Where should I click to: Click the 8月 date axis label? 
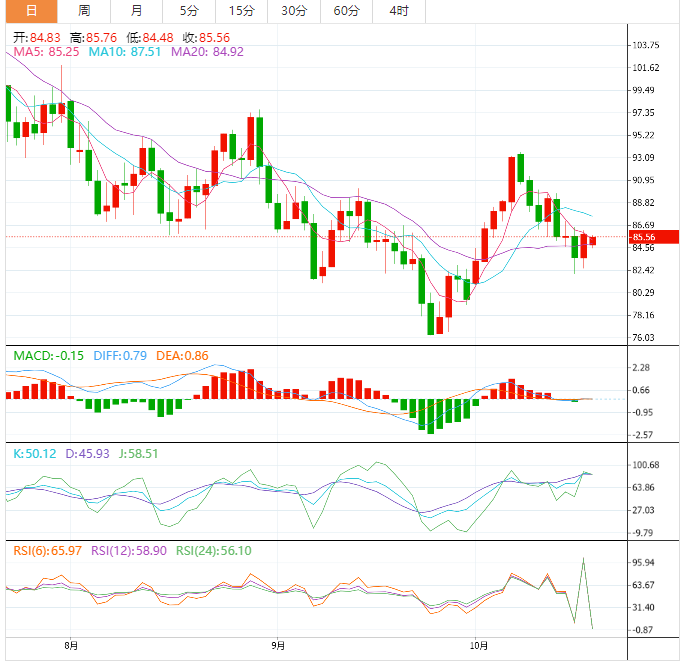click(x=71, y=645)
